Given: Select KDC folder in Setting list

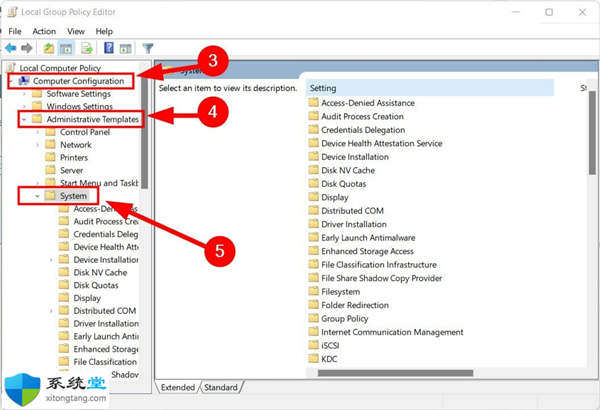Looking at the screenshot, I should coord(323,359).
